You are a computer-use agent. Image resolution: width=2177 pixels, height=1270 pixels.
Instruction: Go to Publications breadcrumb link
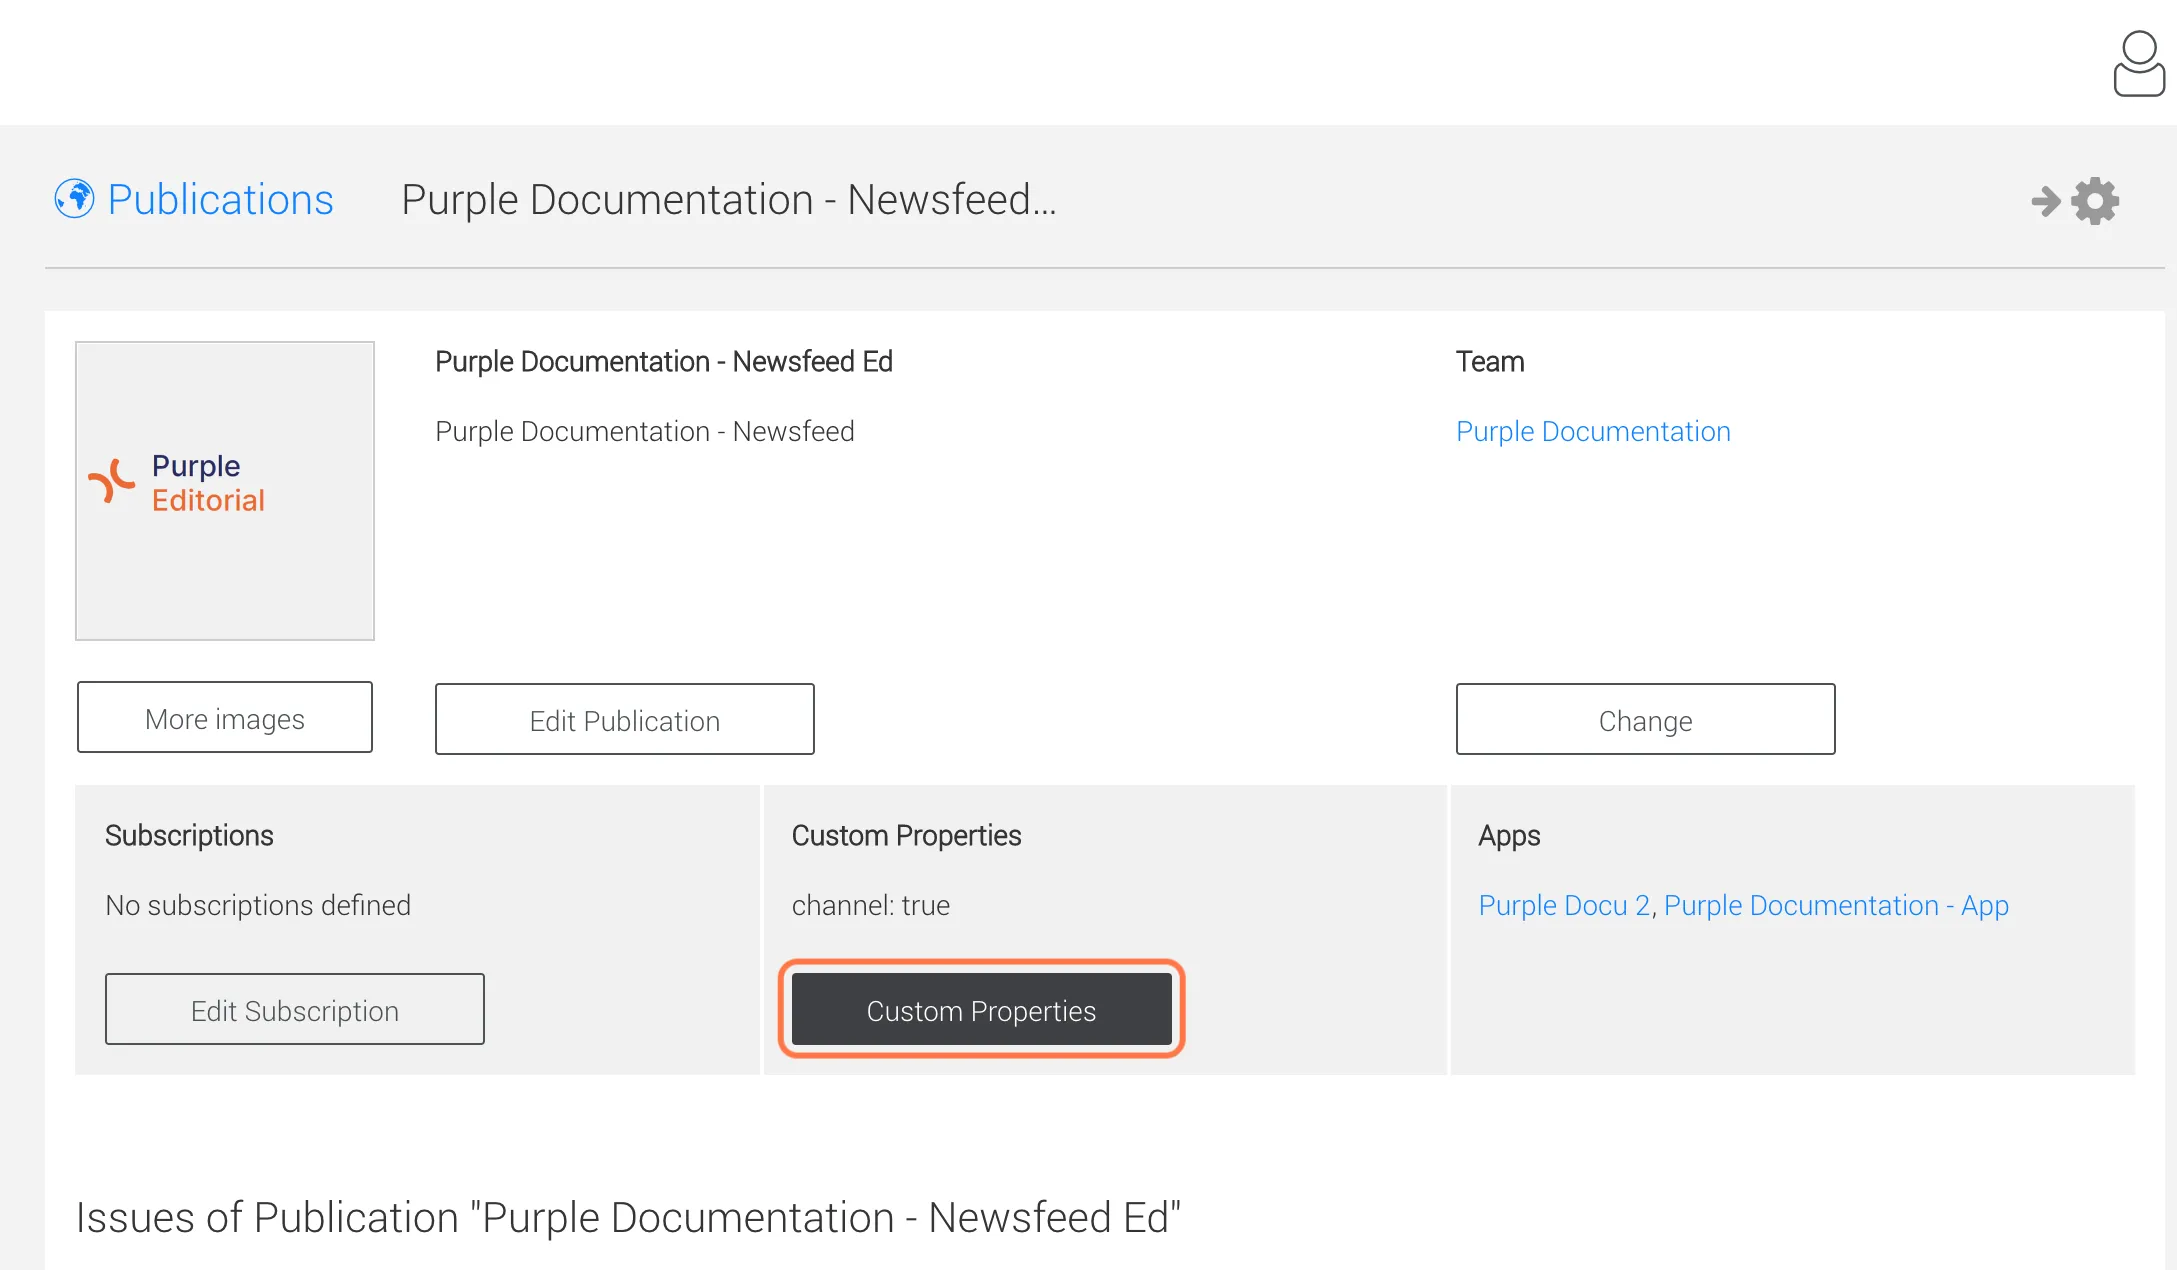pos(220,199)
